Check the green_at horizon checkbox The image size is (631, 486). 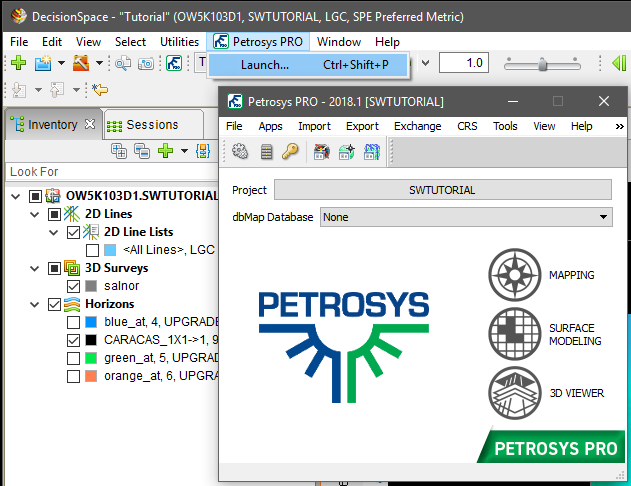[74, 358]
